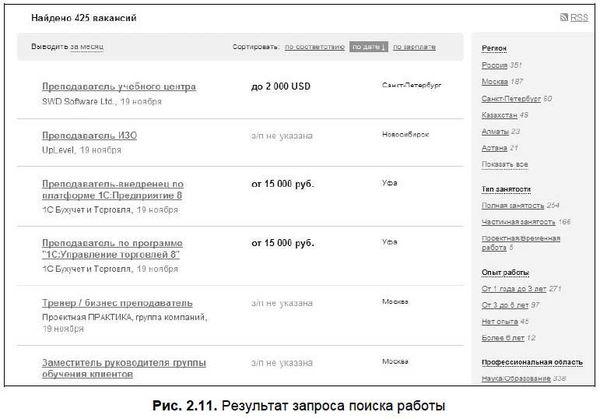
Task: Open vacancy 'Преподаватель по программе 1С:Управление торговлей 8'
Action: tap(112, 249)
